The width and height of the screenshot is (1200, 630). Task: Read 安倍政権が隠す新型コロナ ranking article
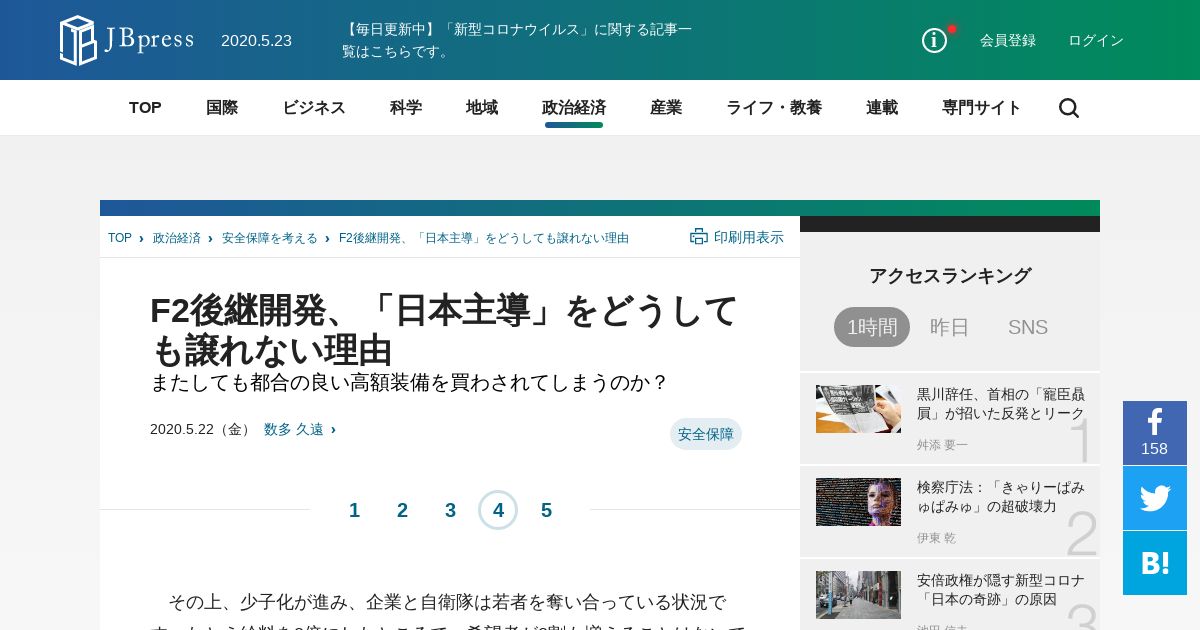(x=1001, y=589)
